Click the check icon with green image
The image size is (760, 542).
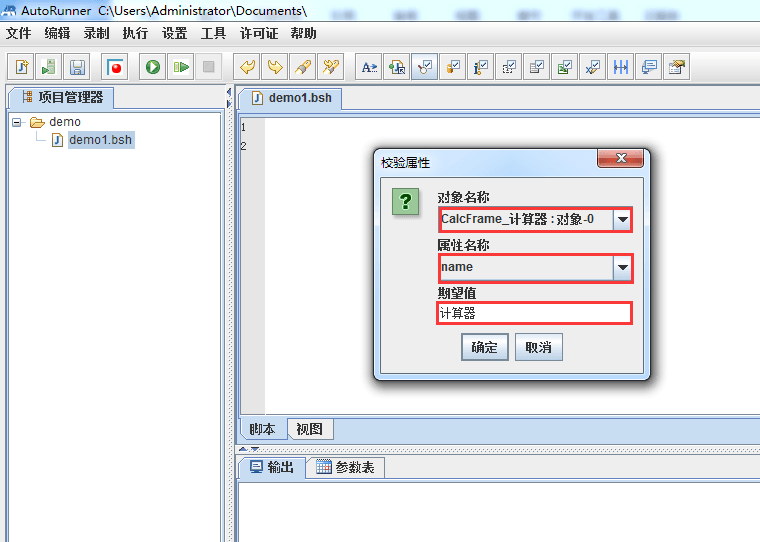pyautogui.click(x=565, y=67)
